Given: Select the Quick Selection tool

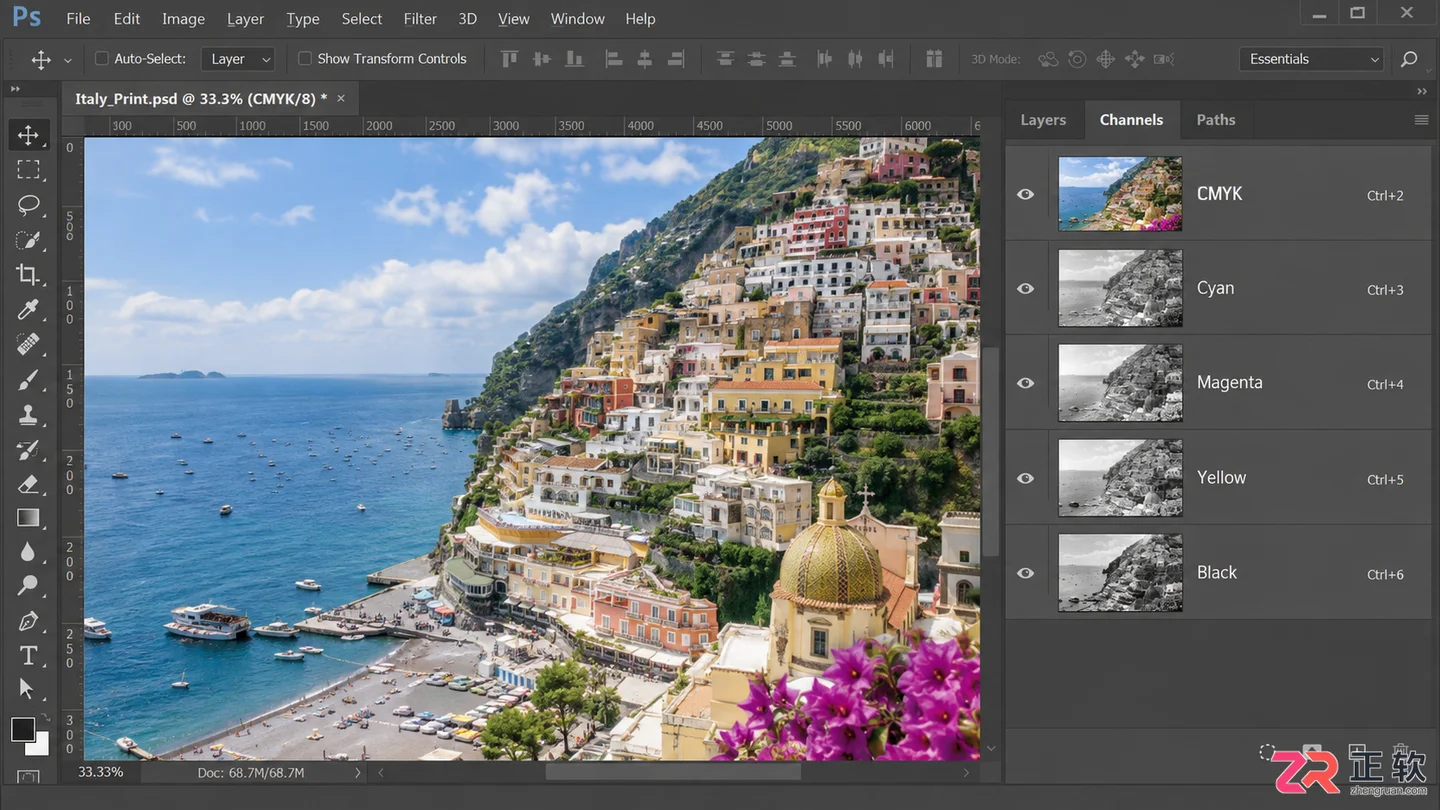Looking at the screenshot, I should pyautogui.click(x=28, y=240).
